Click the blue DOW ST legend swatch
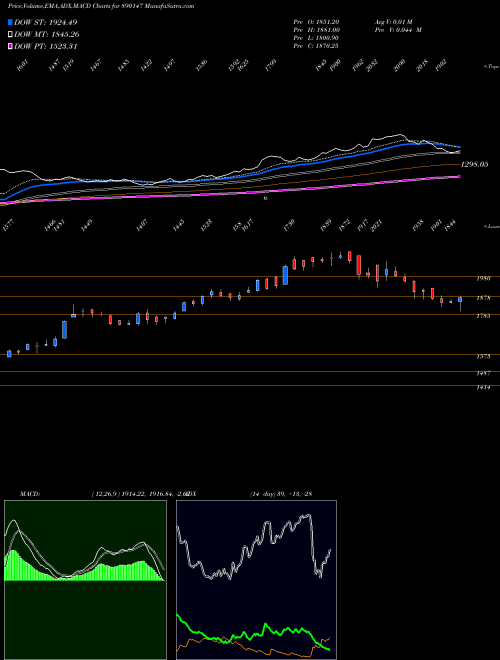 10,22
